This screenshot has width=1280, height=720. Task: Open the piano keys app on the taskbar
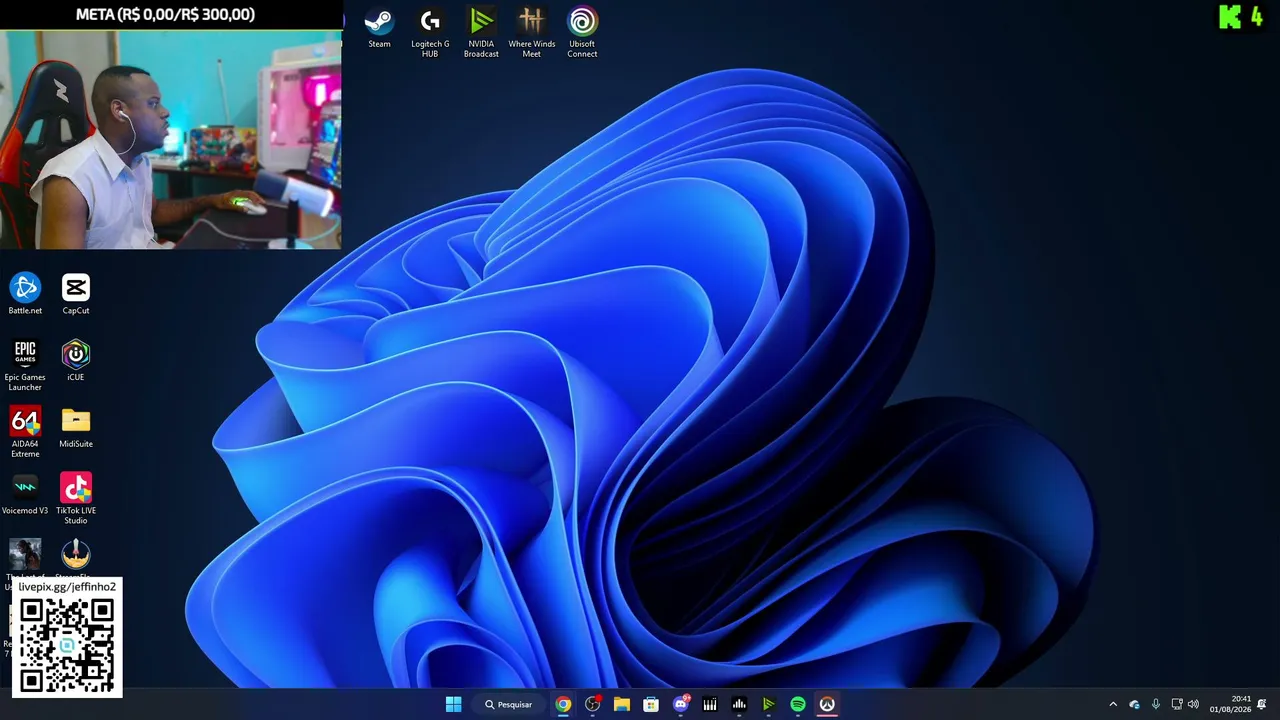pyautogui.click(x=710, y=704)
